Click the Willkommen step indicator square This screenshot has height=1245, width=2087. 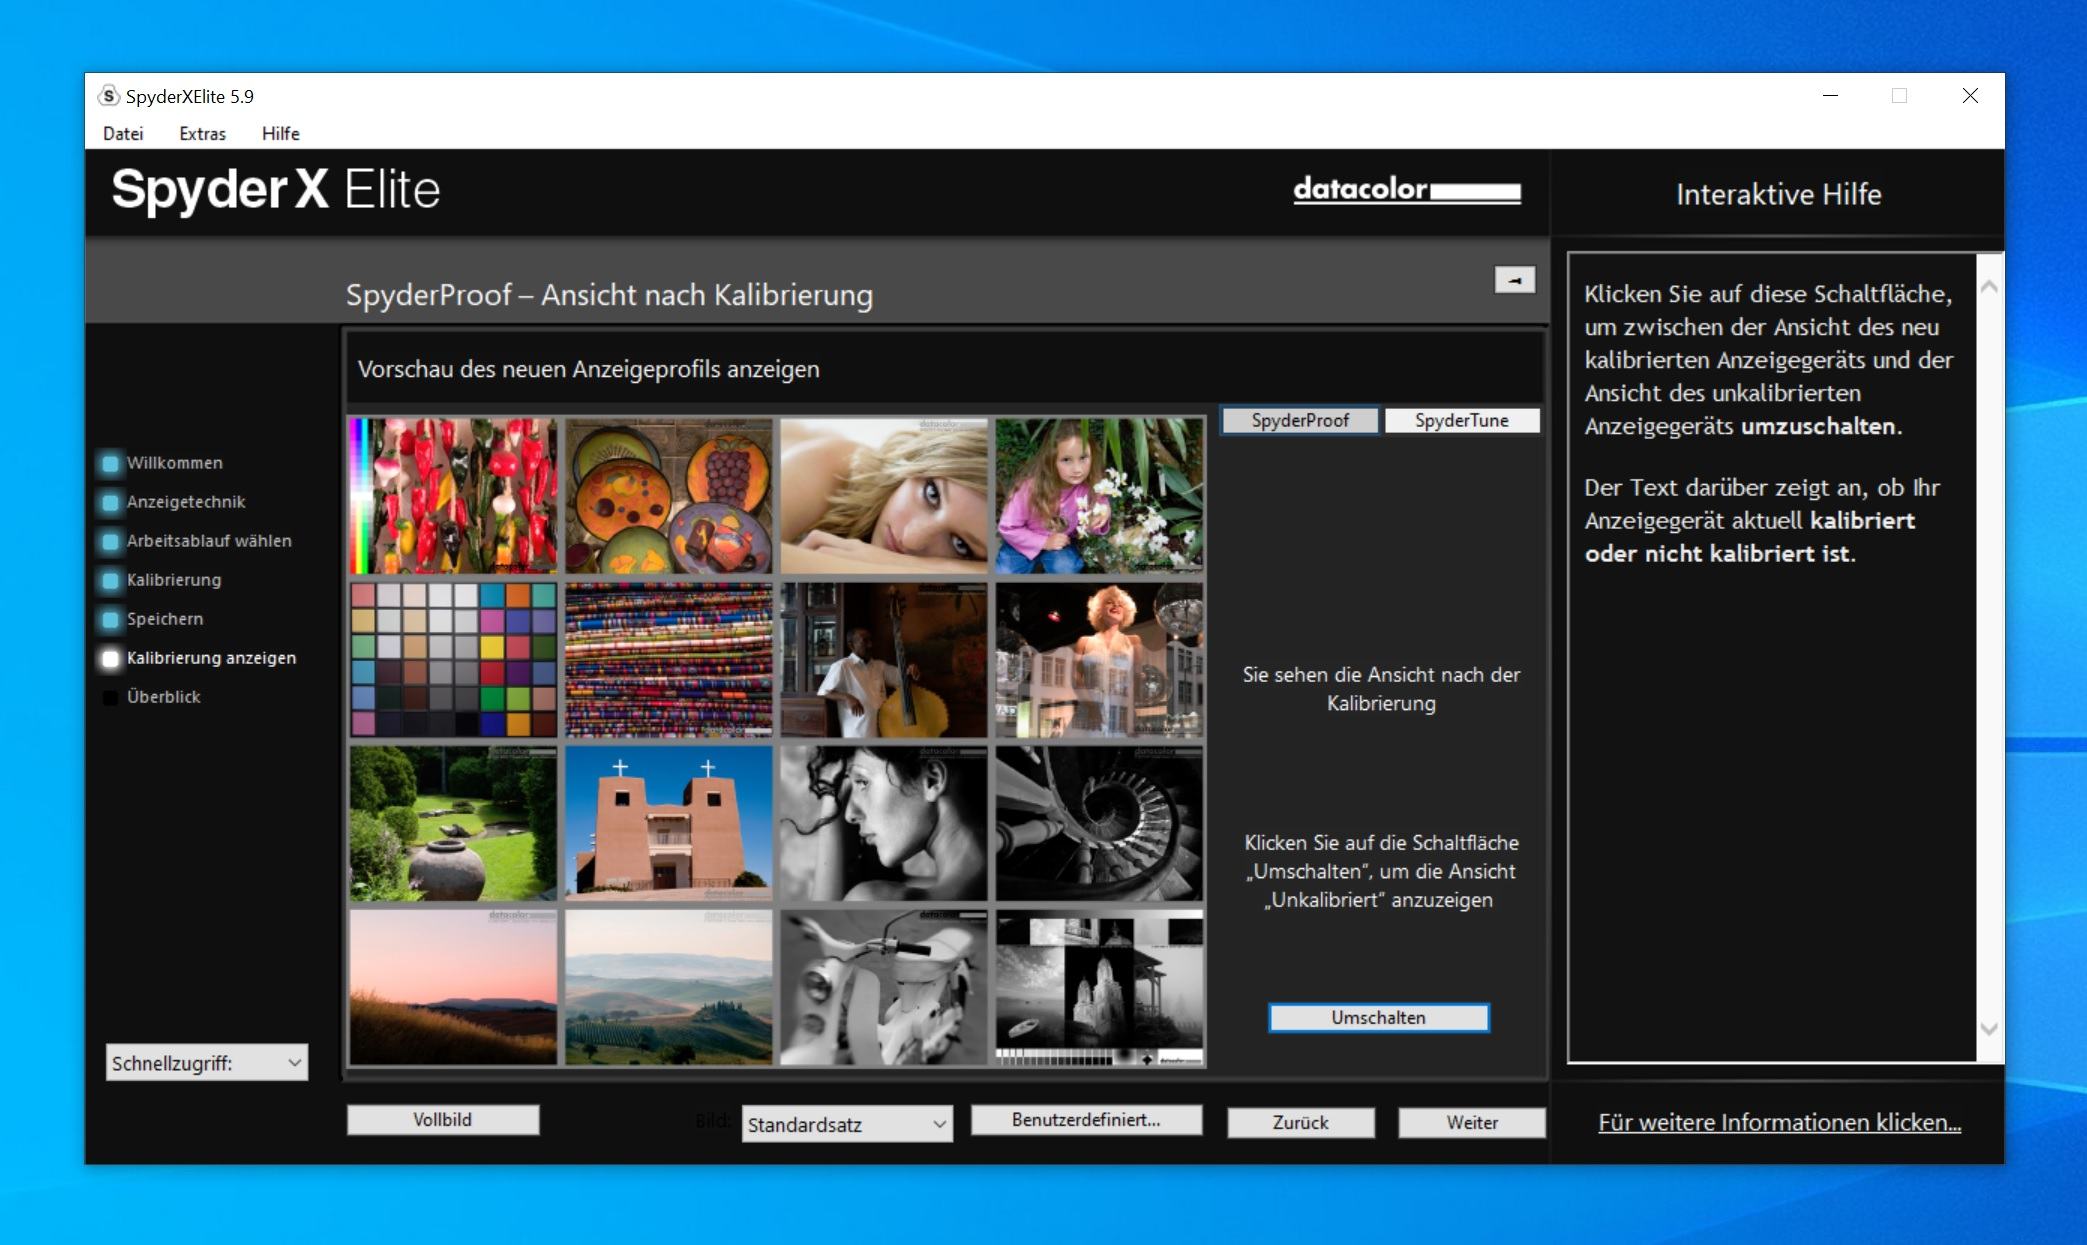pyautogui.click(x=110, y=463)
